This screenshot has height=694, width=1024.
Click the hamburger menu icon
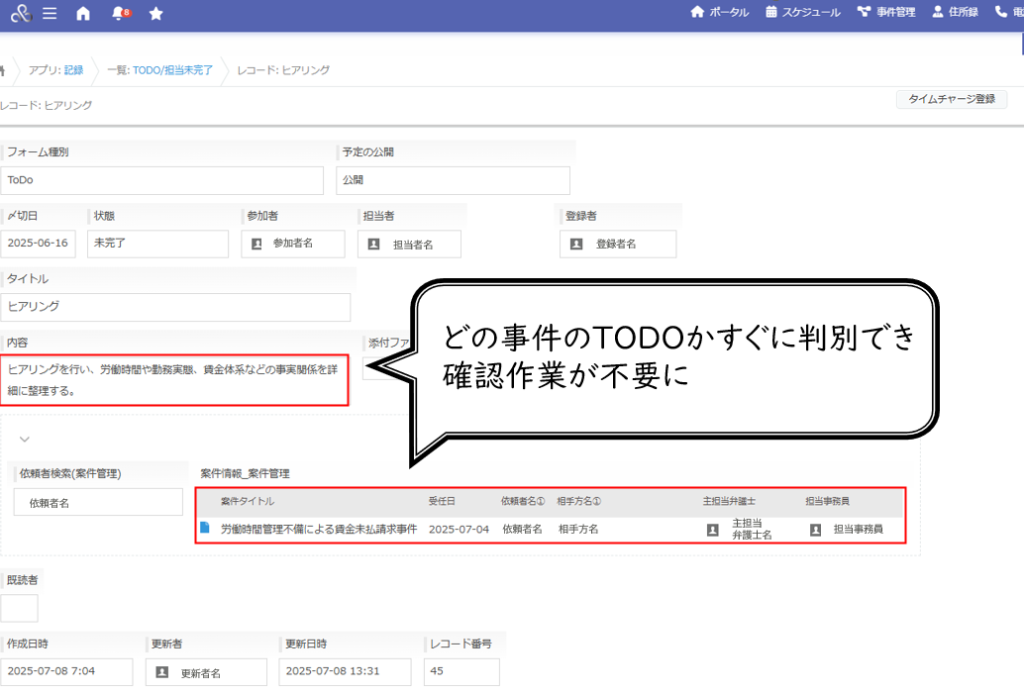point(50,14)
